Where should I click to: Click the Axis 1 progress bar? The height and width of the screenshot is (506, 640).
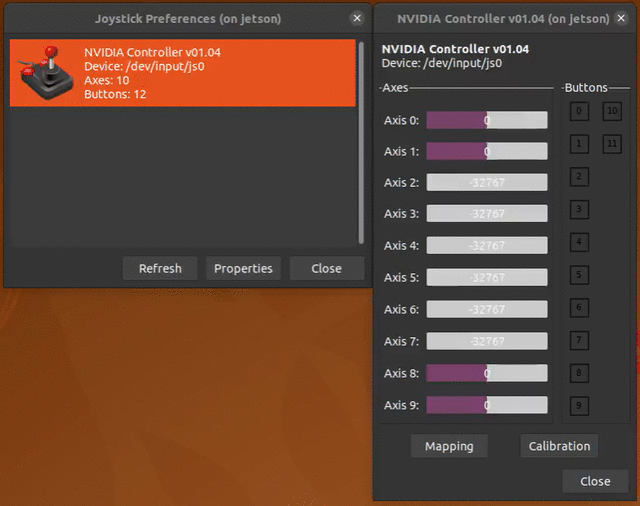tap(487, 151)
